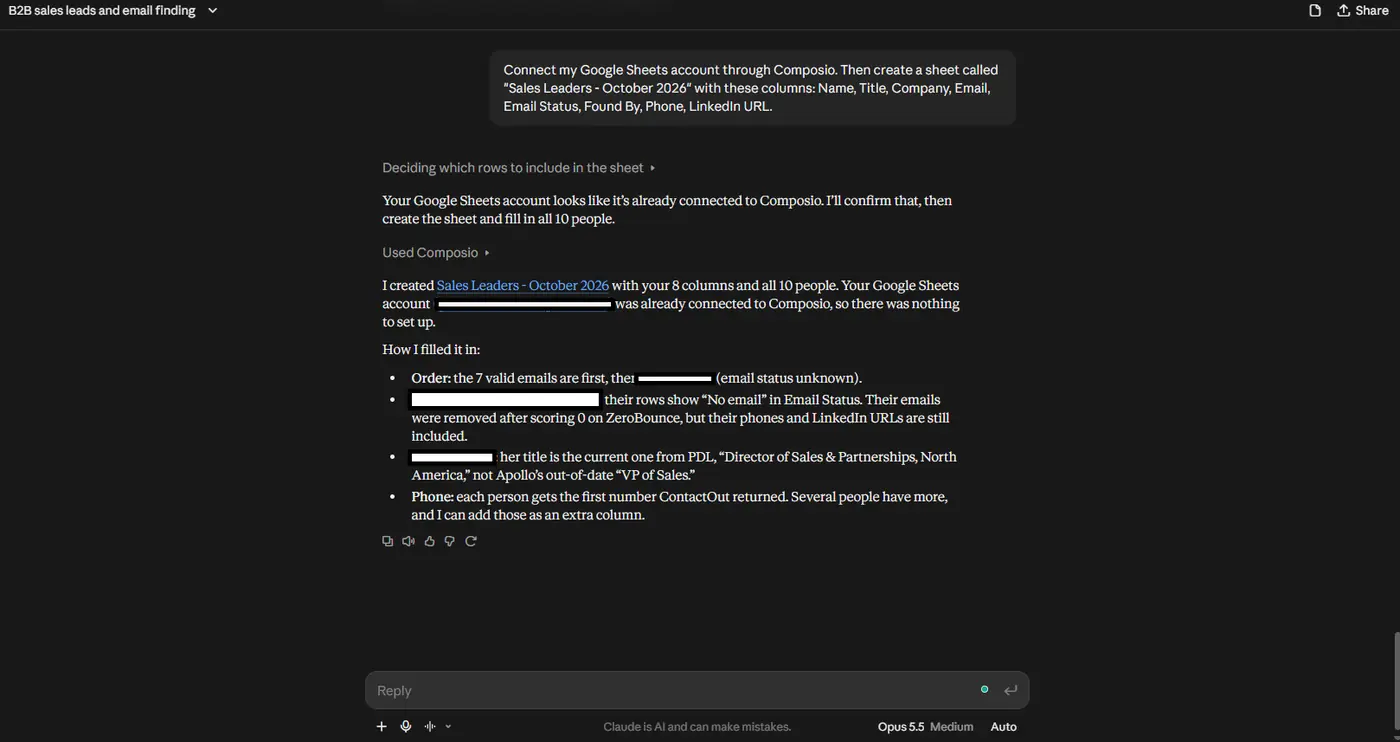Give the response a thumbs down
1400x742 pixels.
[x=450, y=541]
